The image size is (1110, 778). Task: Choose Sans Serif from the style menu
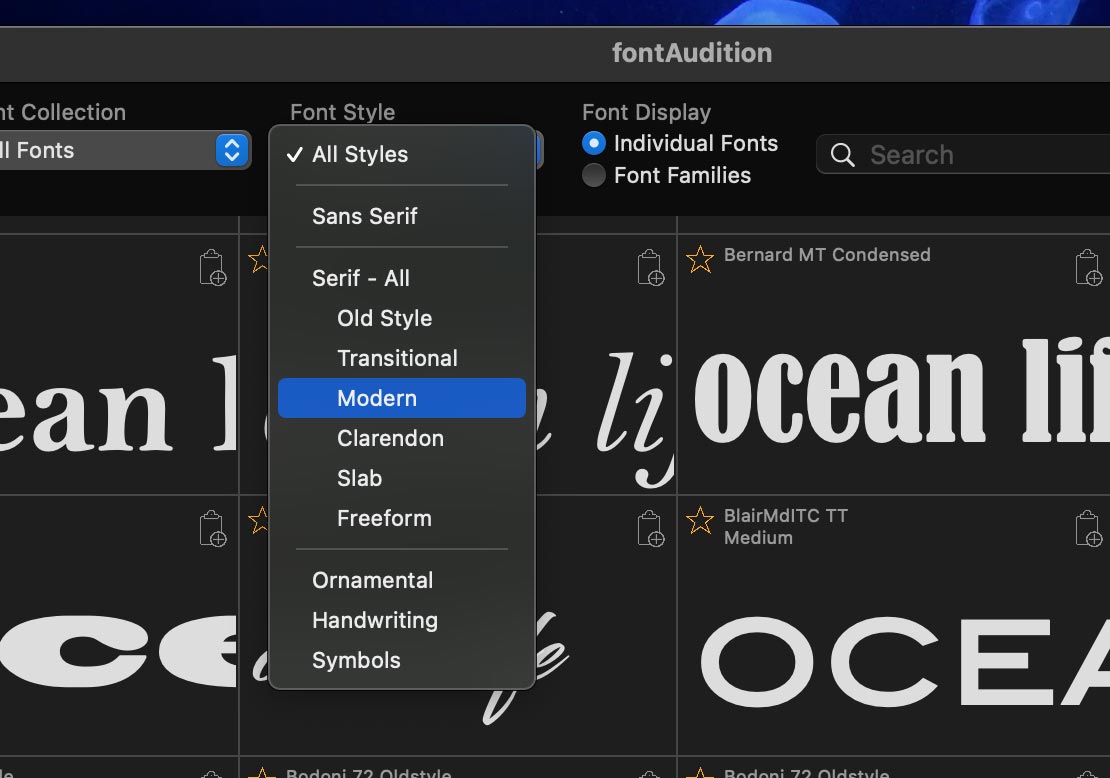tap(401, 216)
